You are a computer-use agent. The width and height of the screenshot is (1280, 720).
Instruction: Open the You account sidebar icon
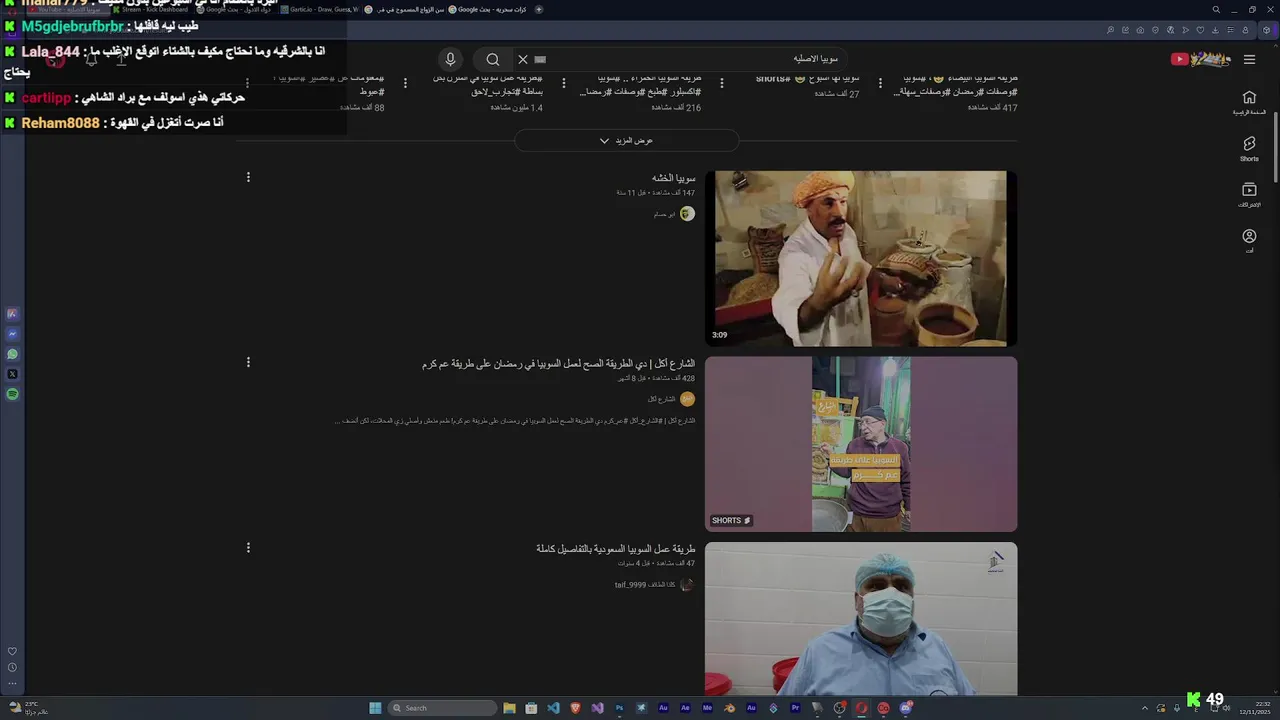pyautogui.click(x=1249, y=240)
